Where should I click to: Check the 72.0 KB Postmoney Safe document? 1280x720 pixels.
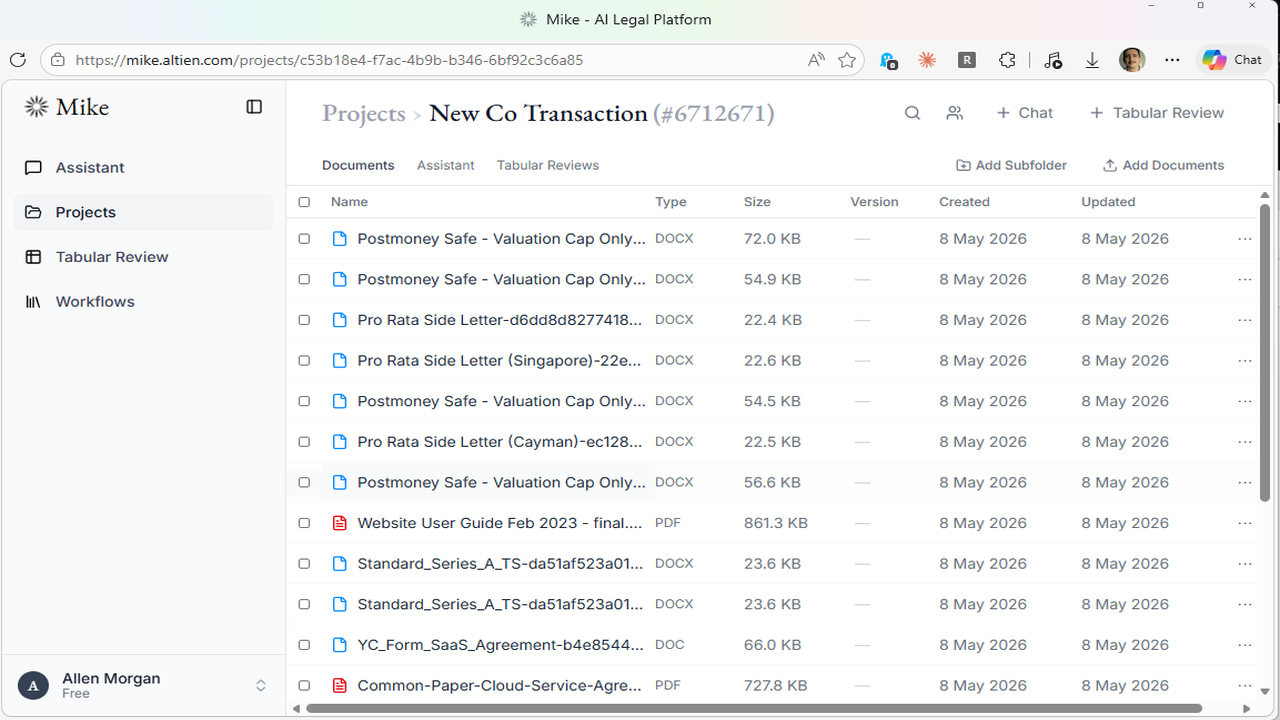click(304, 239)
